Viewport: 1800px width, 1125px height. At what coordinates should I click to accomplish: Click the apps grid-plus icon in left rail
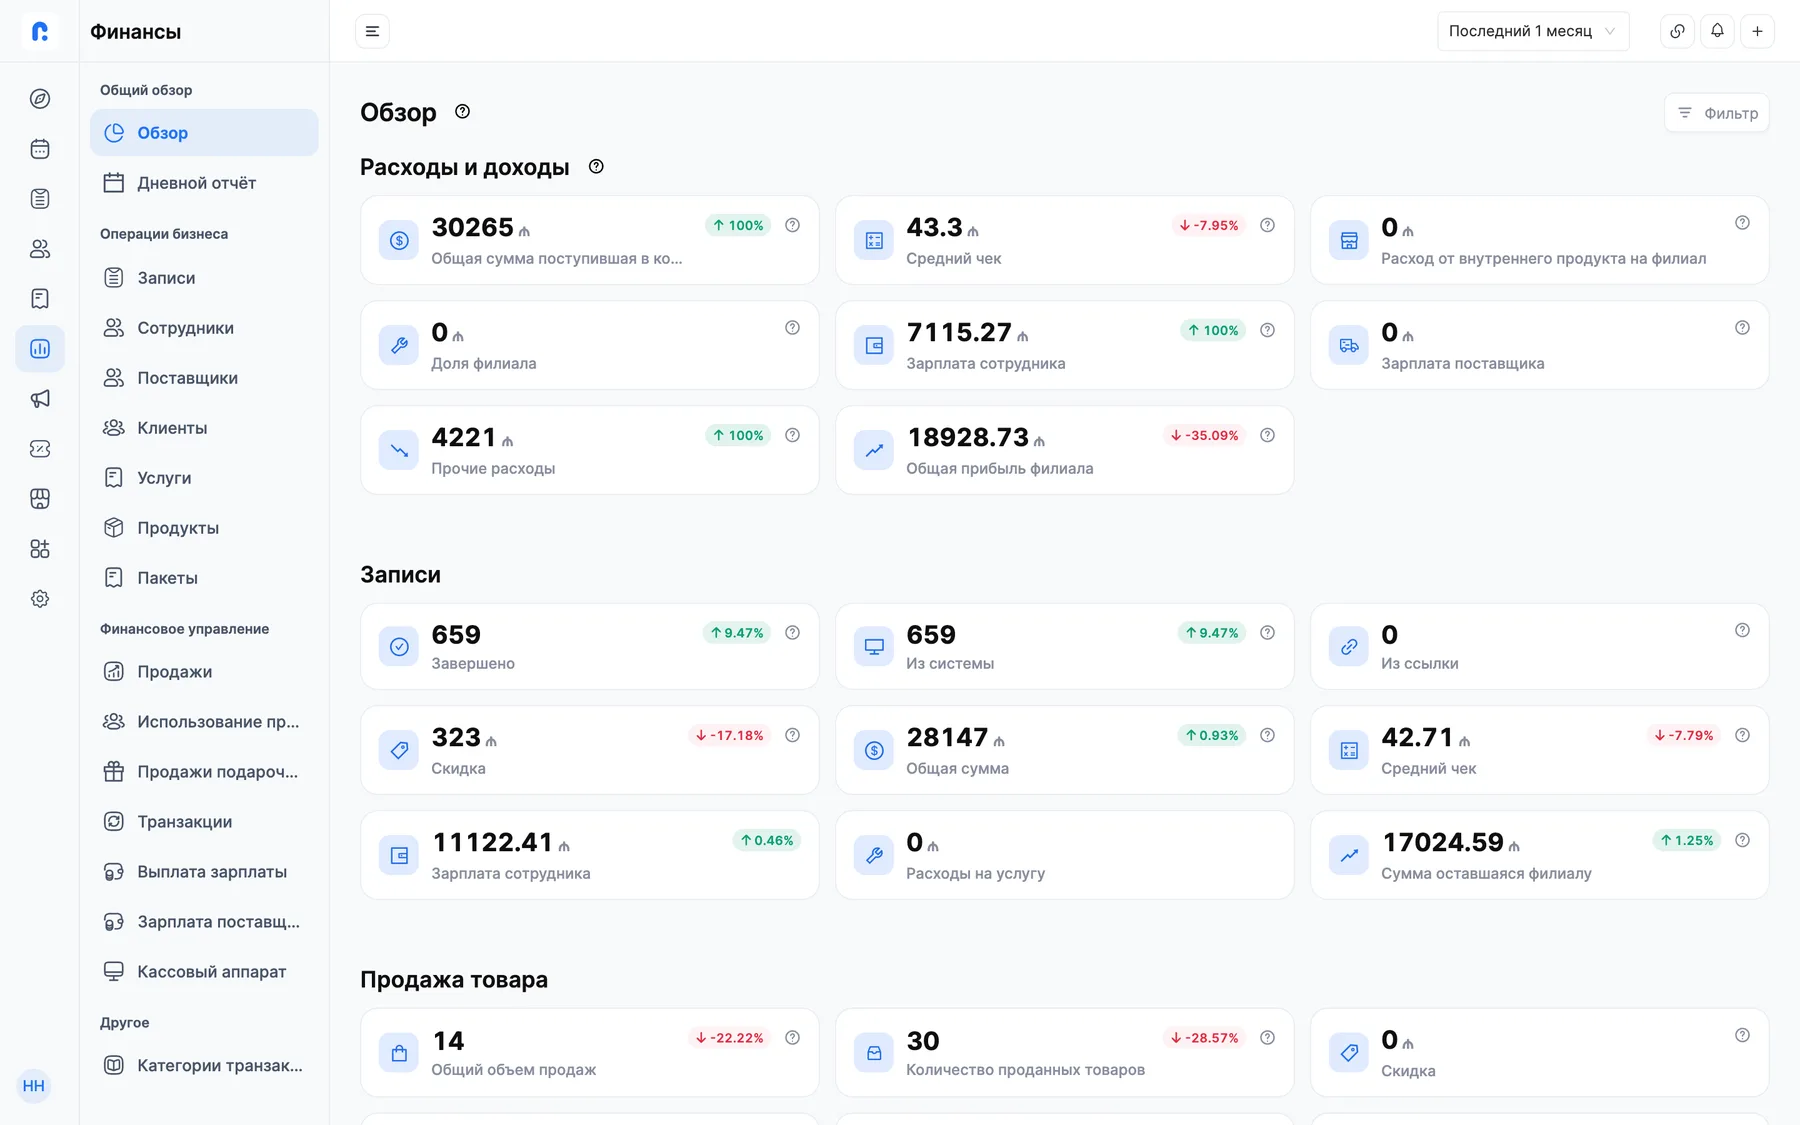pyautogui.click(x=40, y=549)
